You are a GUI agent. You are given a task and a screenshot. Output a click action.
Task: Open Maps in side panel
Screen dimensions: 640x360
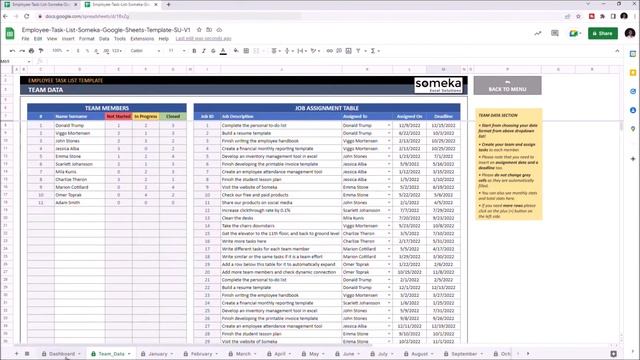(633, 129)
